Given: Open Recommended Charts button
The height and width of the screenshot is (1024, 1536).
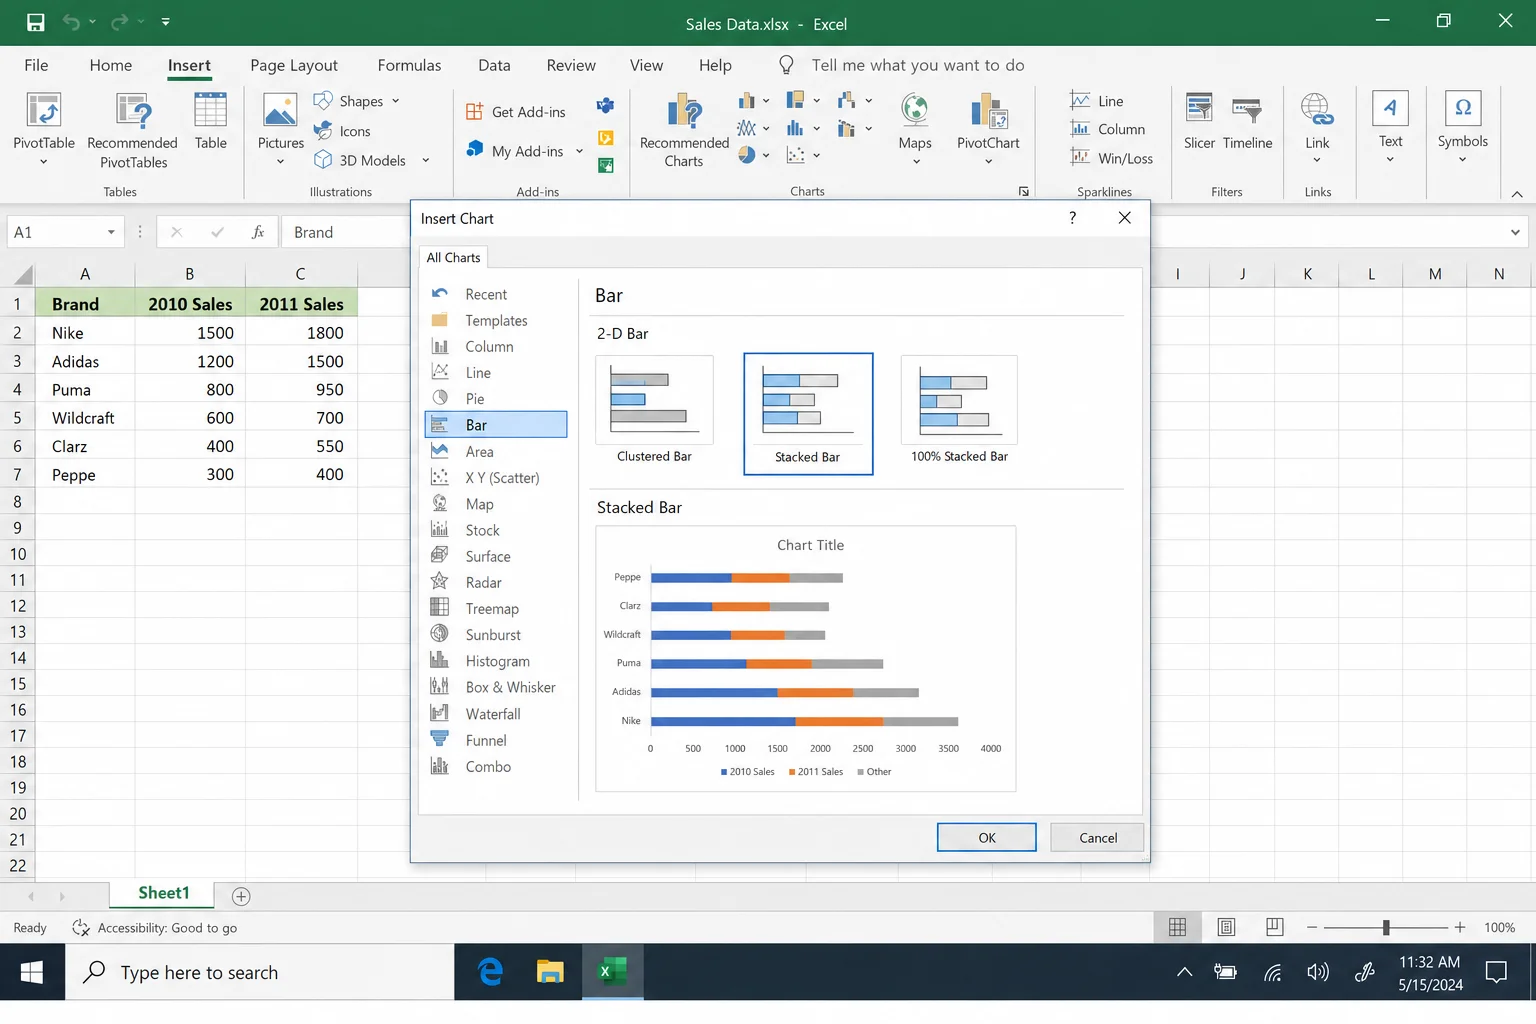Looking at the screenshot, I should (x=684, y=130).
